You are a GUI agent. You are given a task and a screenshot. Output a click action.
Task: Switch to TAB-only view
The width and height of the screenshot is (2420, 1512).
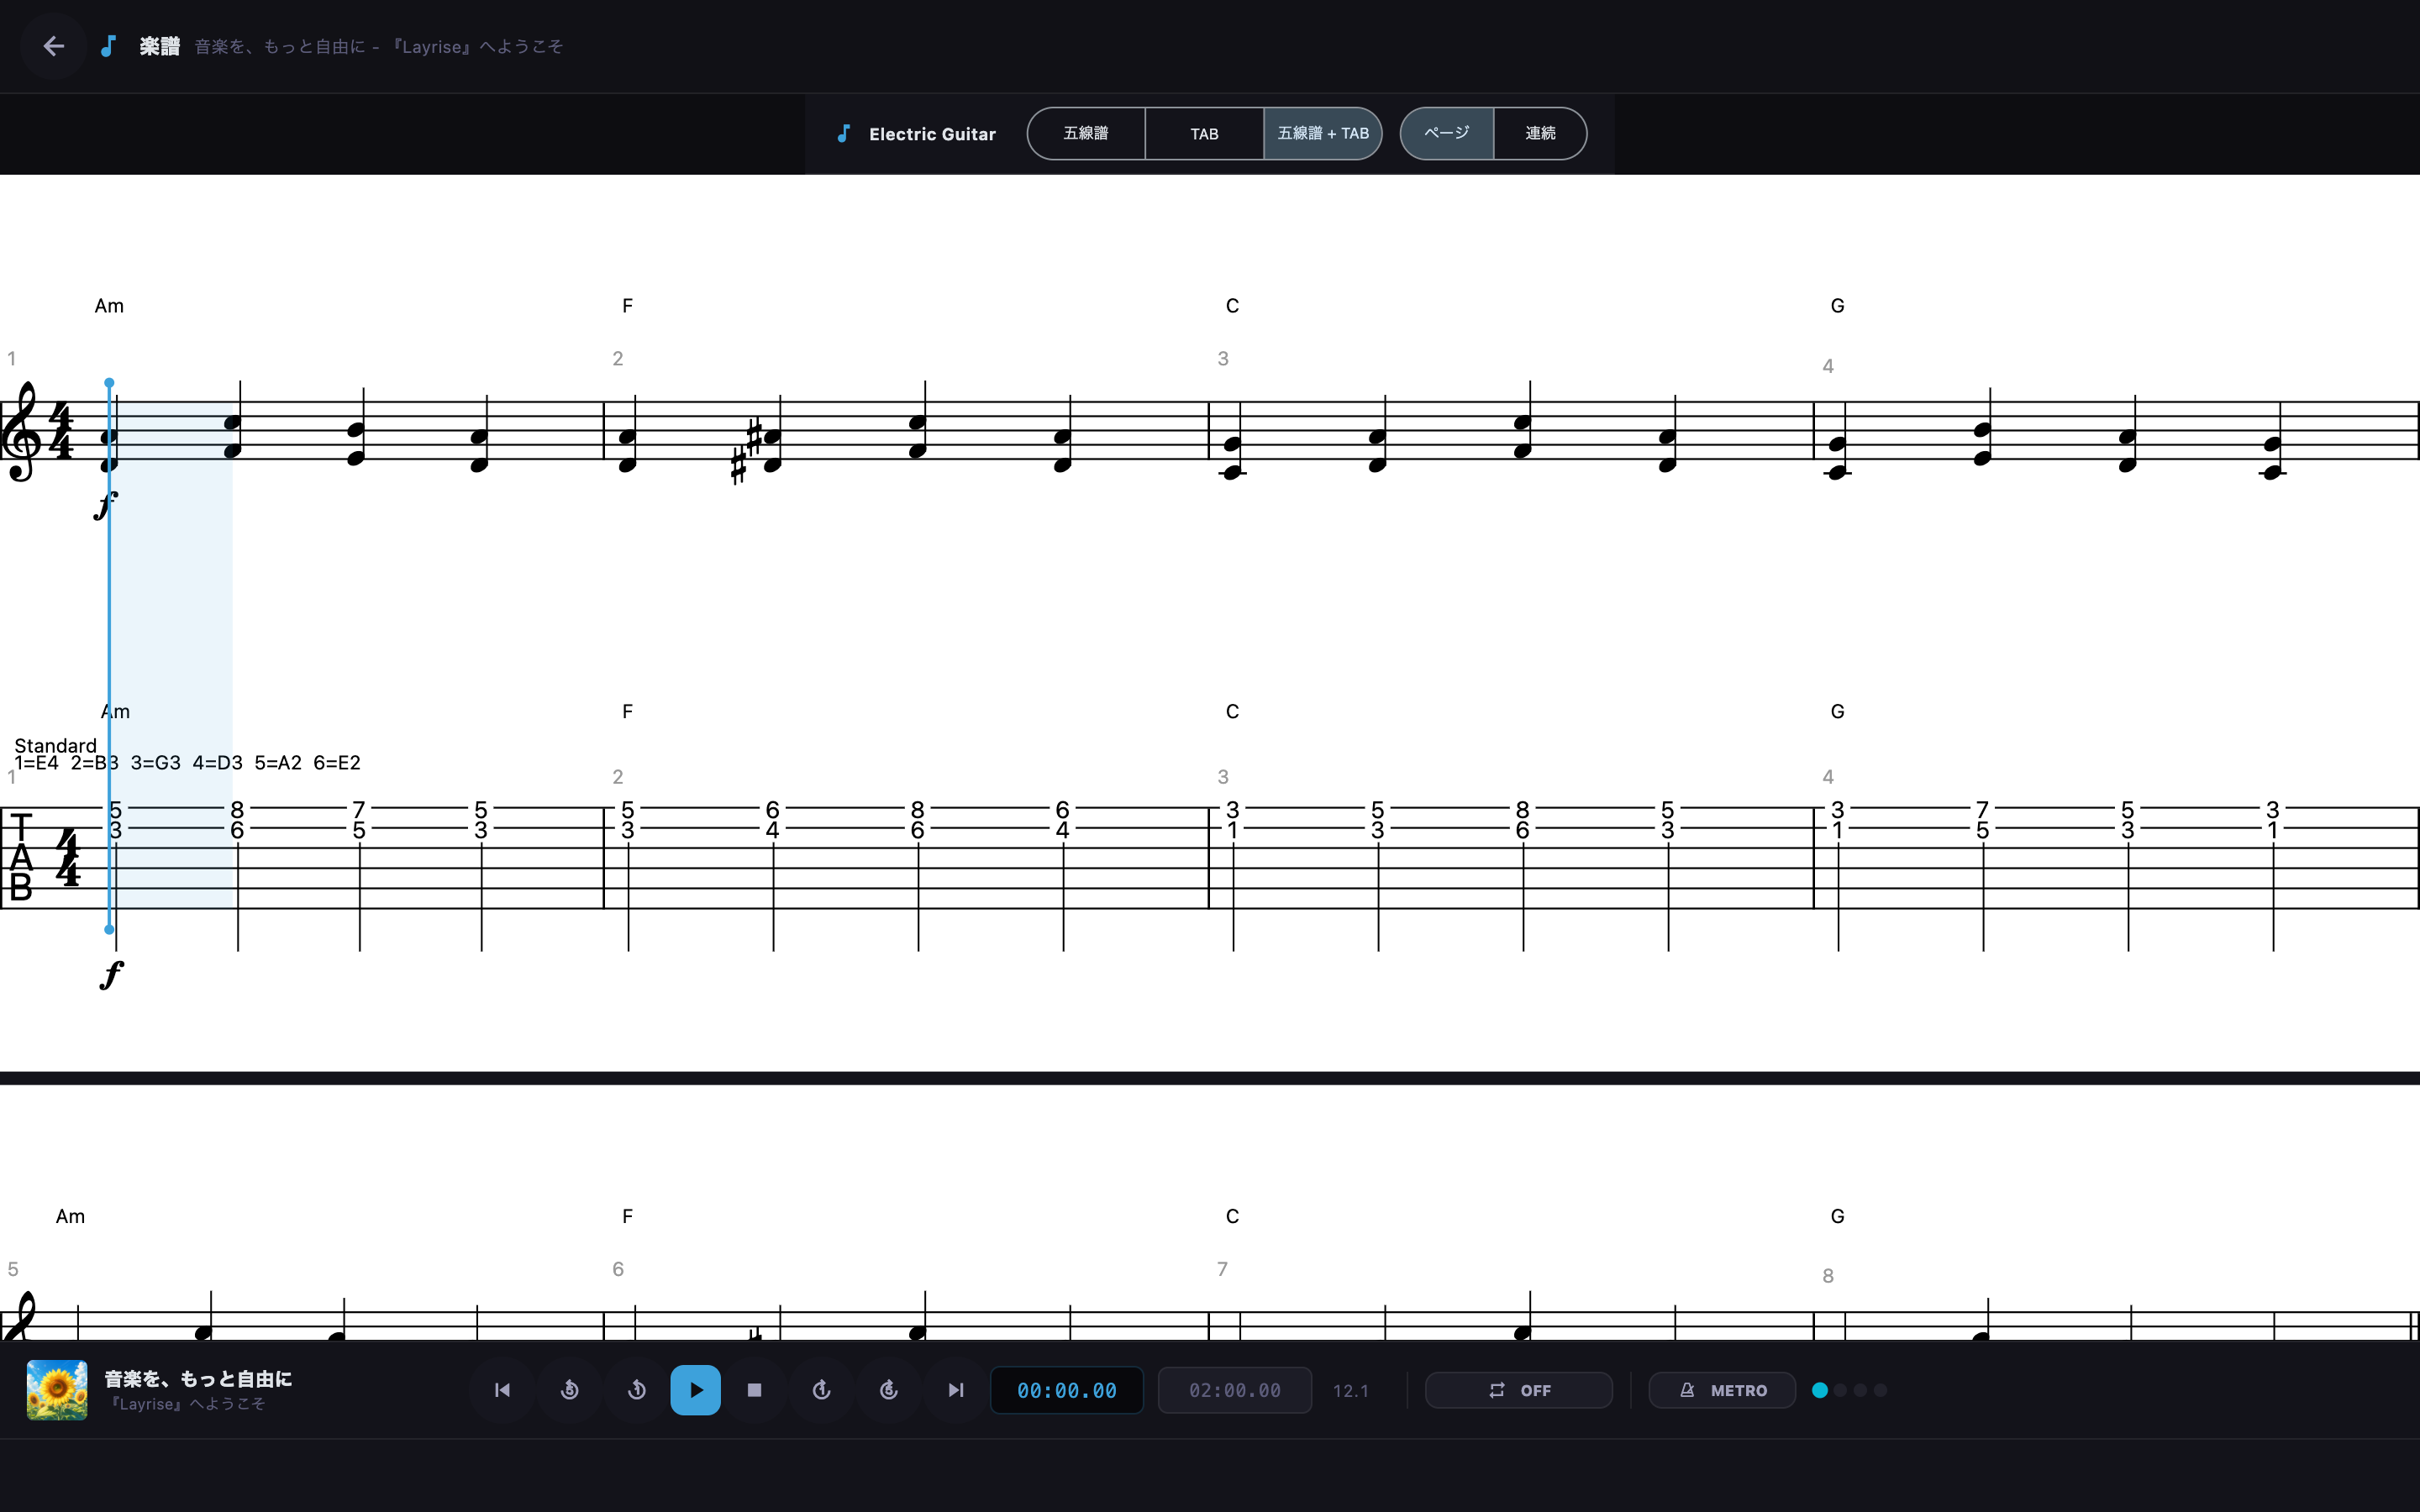point(1204,133)
